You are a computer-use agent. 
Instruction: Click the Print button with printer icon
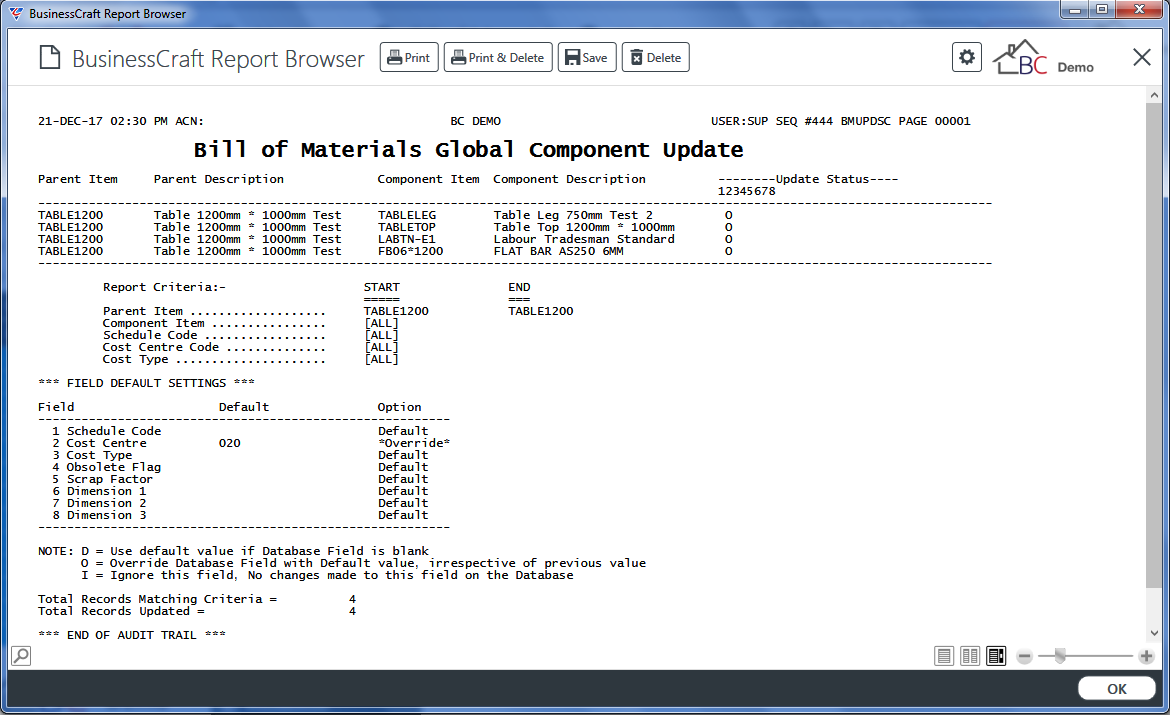click(x=409, y=57)
